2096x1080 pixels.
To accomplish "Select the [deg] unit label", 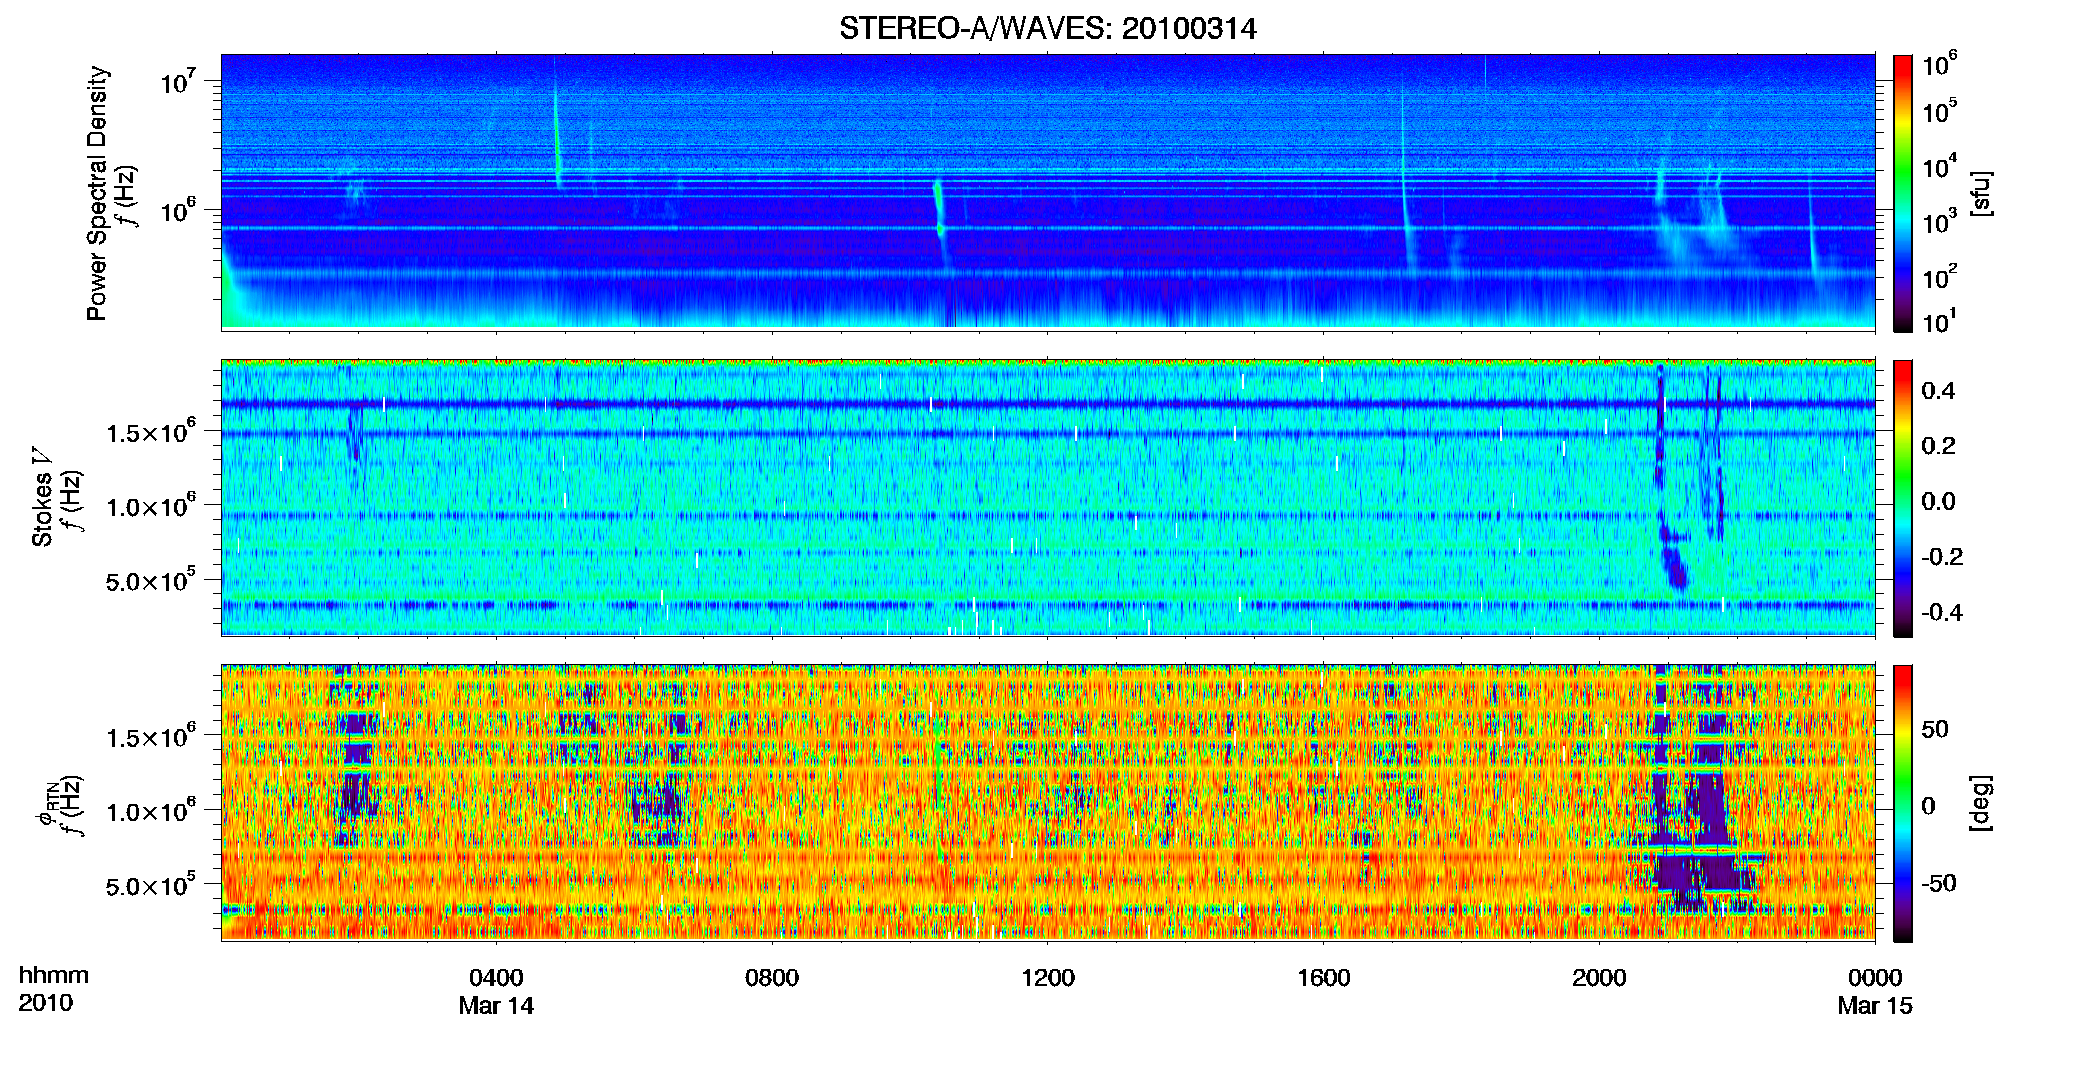I will (x=1981, y=803).
